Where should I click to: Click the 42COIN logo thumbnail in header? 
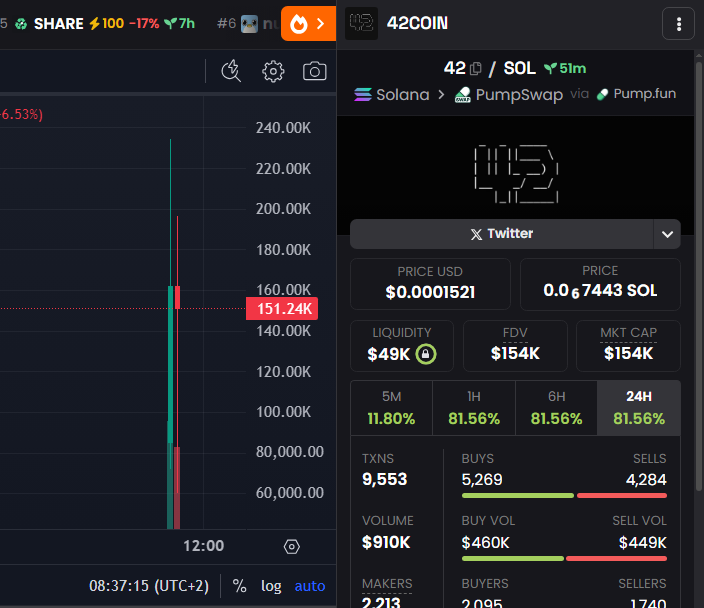(361, 23)
